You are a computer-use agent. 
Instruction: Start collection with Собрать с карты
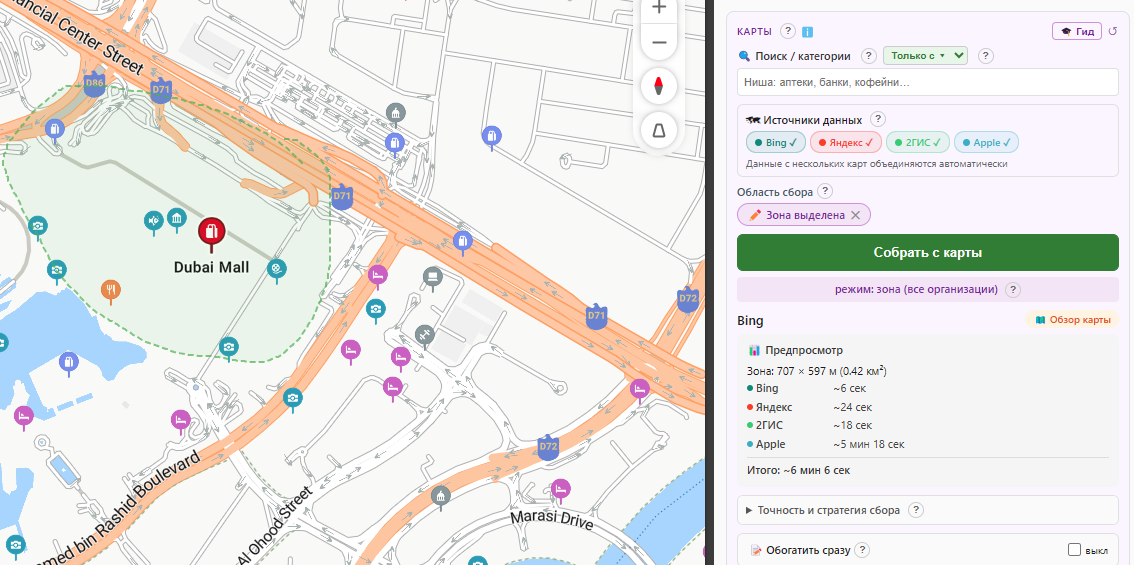pos(928,252)
